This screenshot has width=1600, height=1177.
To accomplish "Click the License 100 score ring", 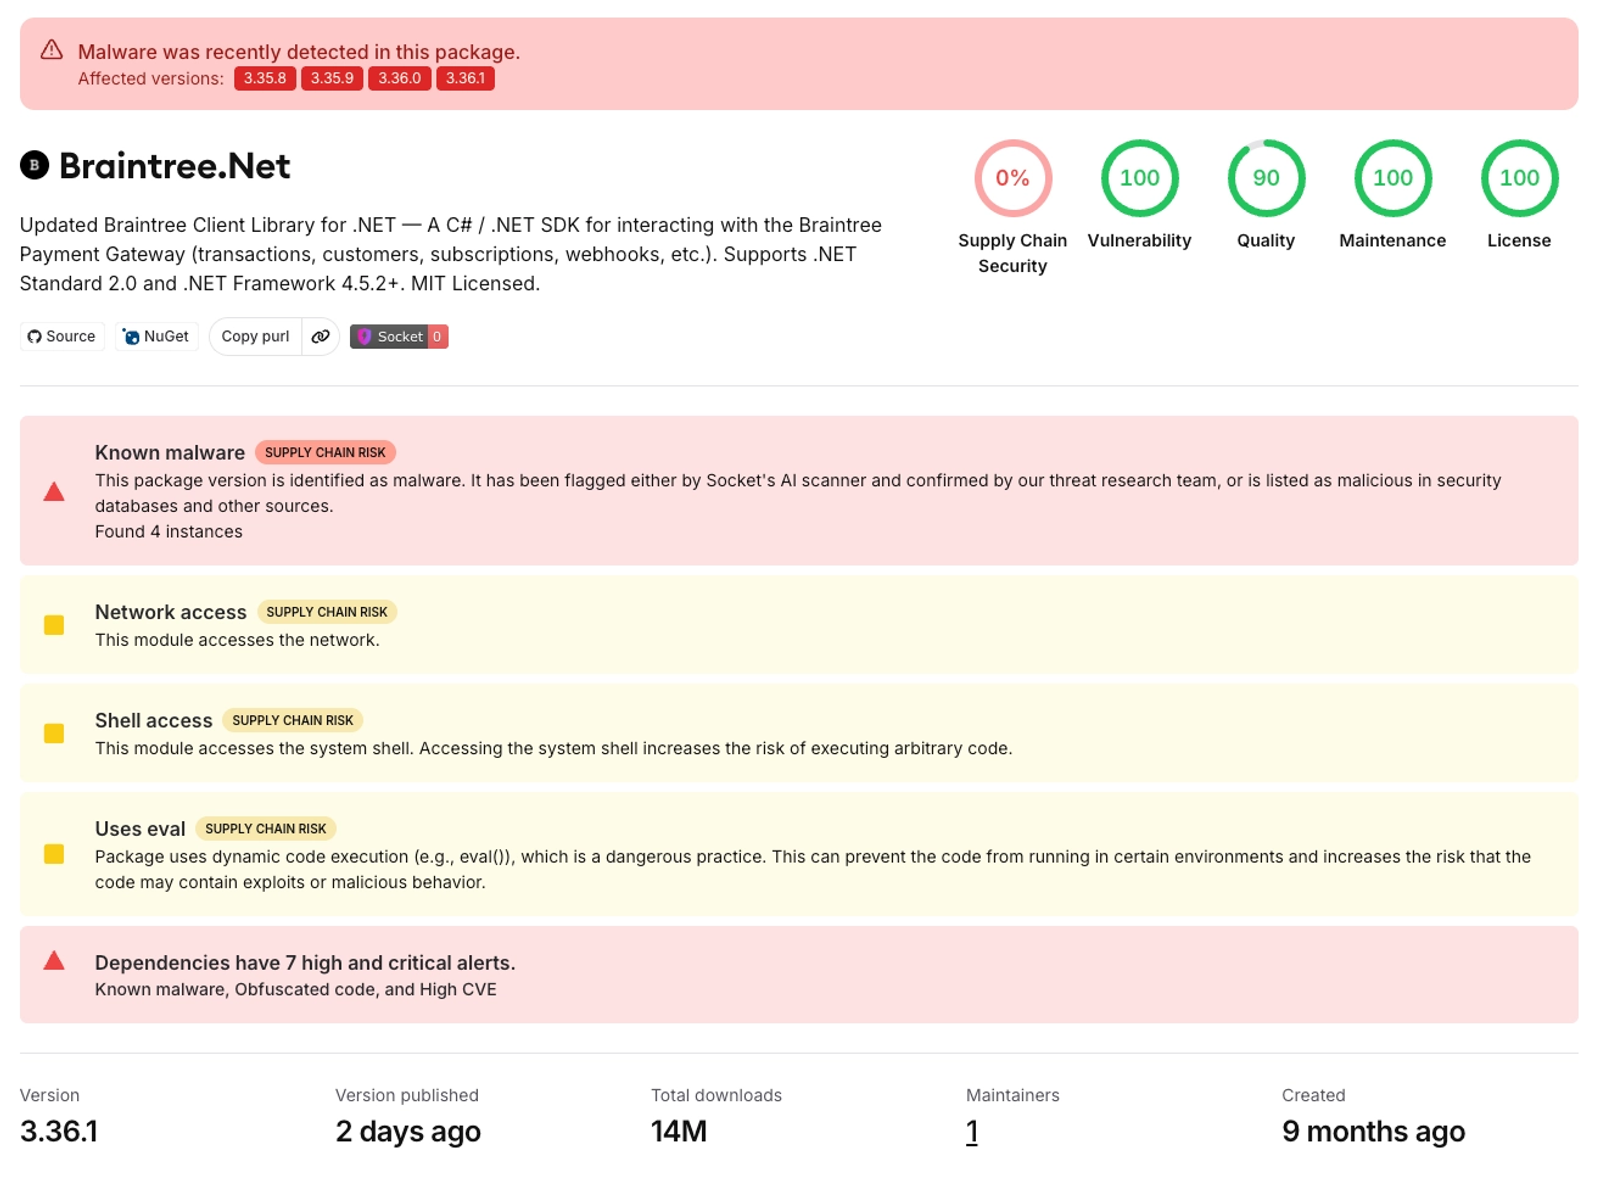I will (x=1519, y=178).
